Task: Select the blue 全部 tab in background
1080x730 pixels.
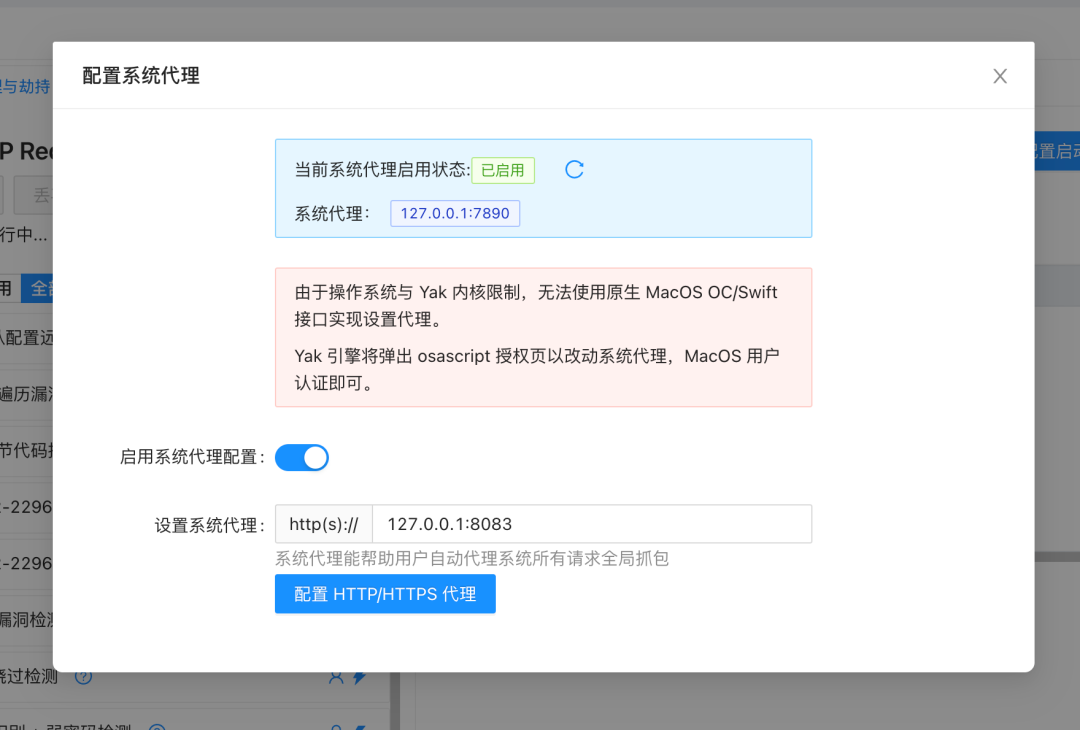Action: point(38,289)
